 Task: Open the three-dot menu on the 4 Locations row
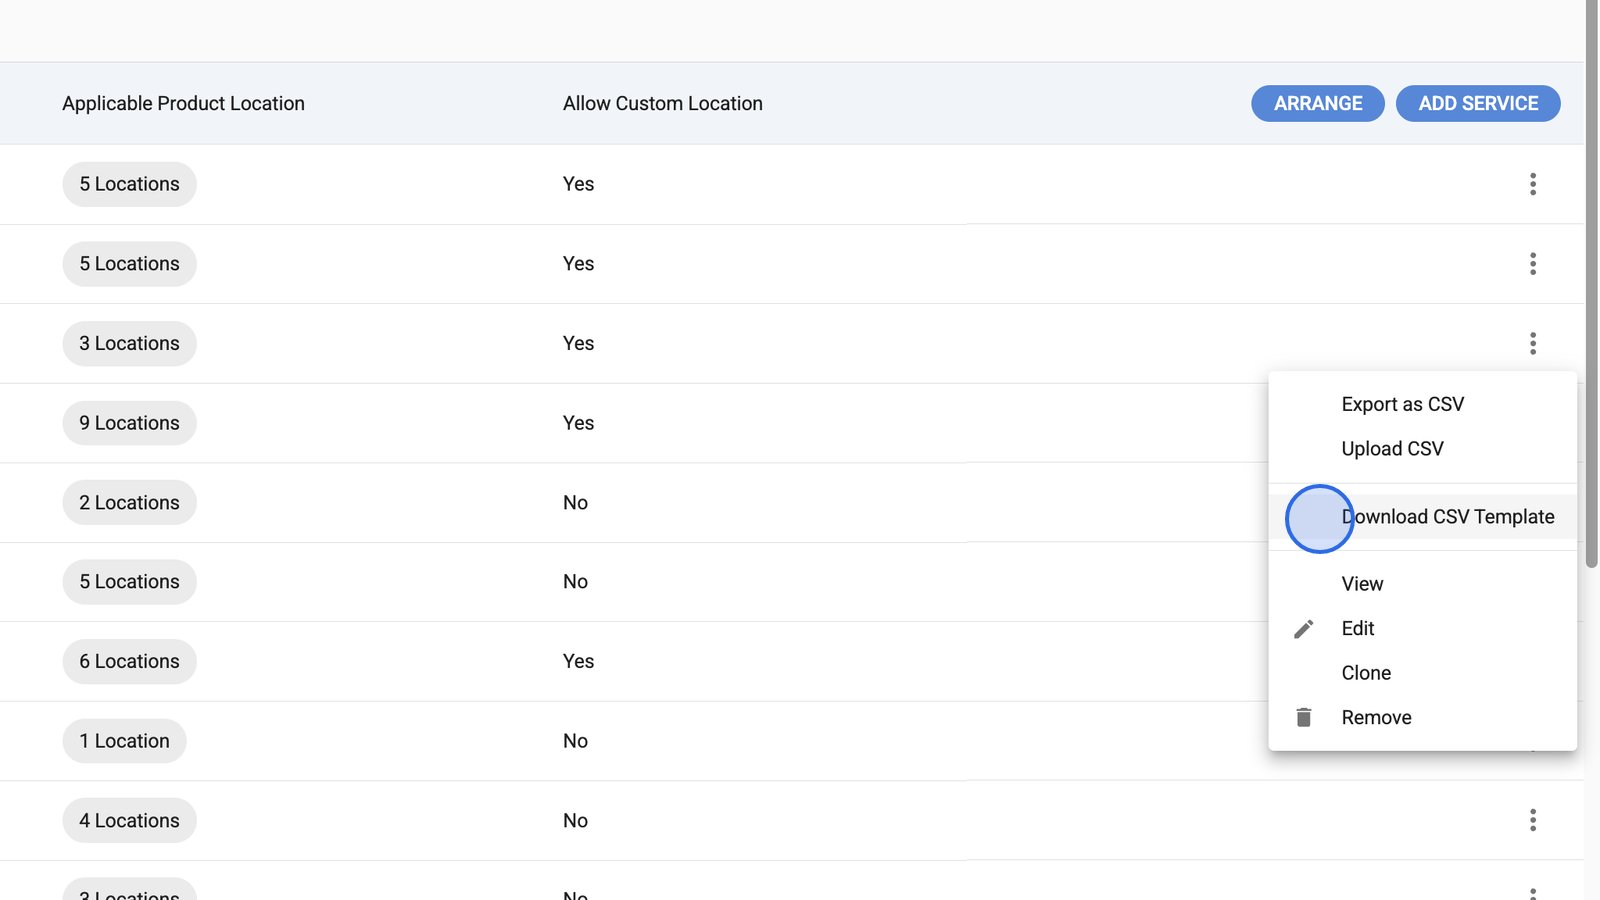pos(1532,821)
